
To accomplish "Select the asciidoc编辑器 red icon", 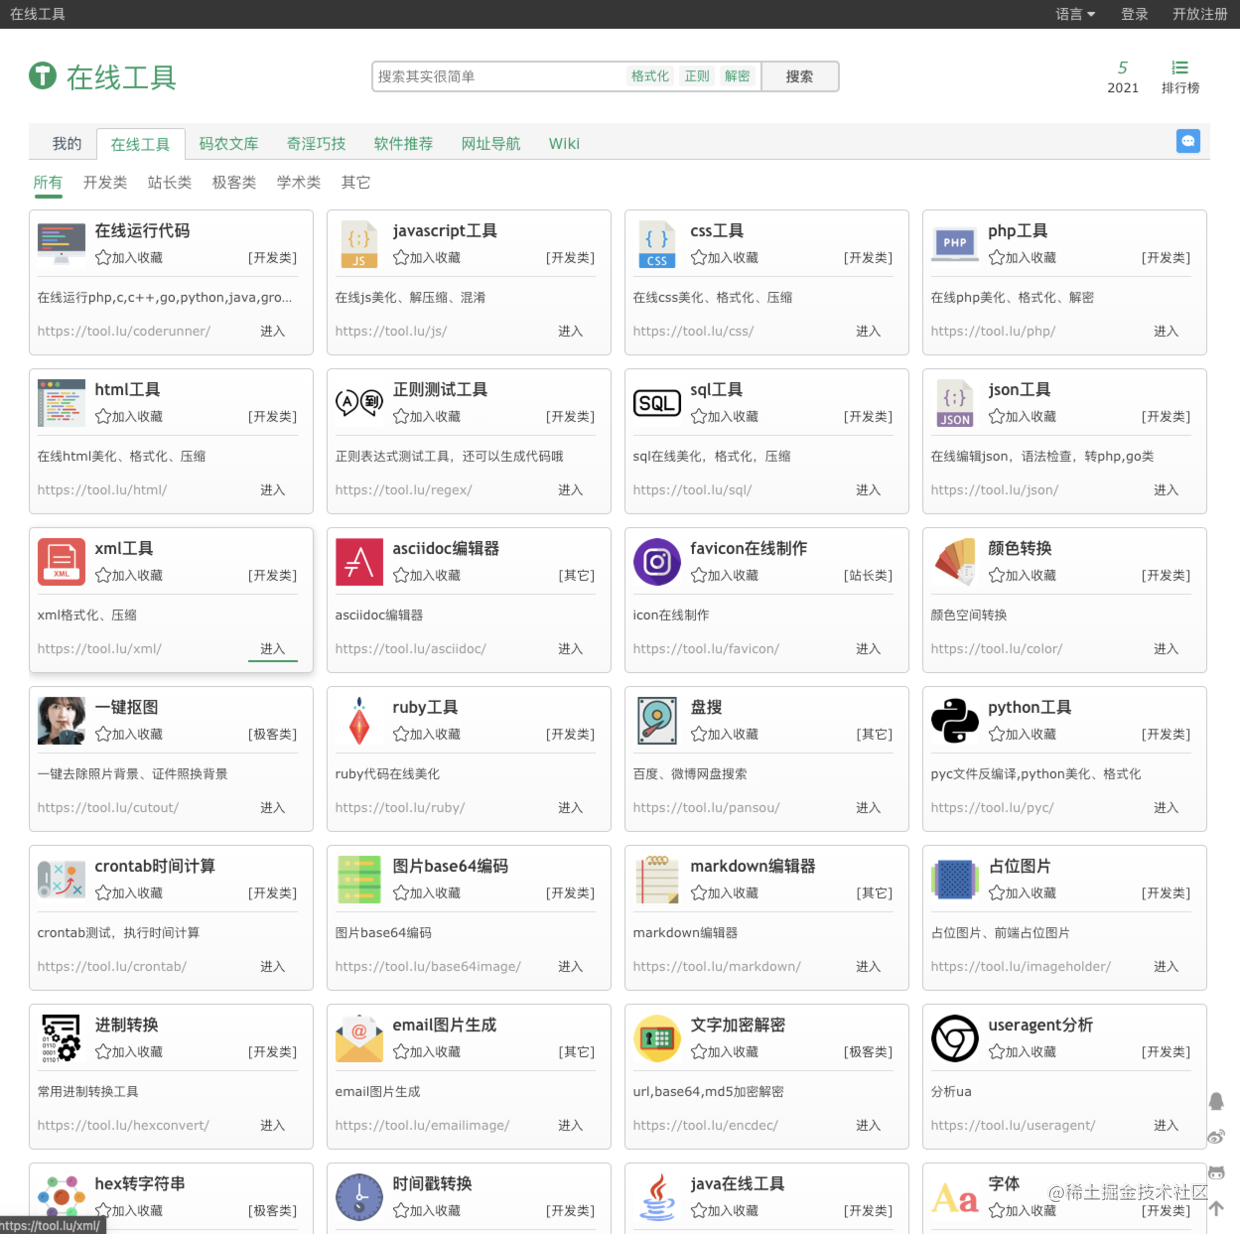I will 359,562.
